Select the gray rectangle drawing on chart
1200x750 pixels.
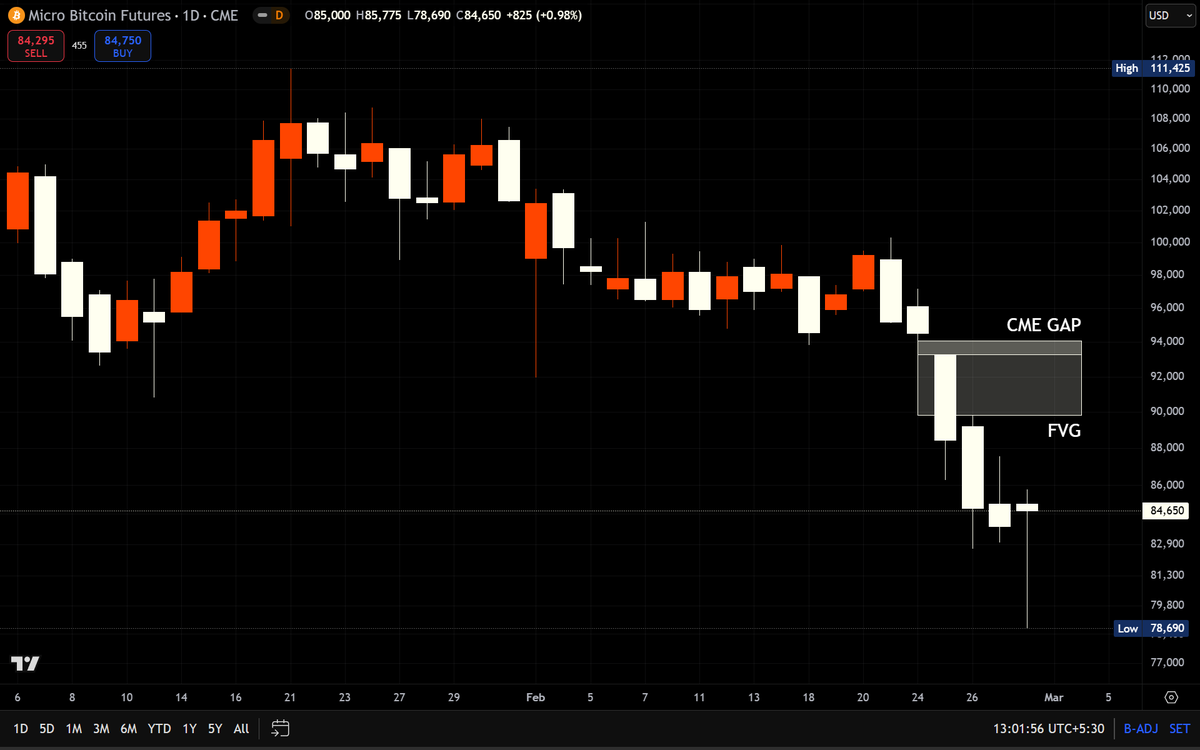point(1000,378)
